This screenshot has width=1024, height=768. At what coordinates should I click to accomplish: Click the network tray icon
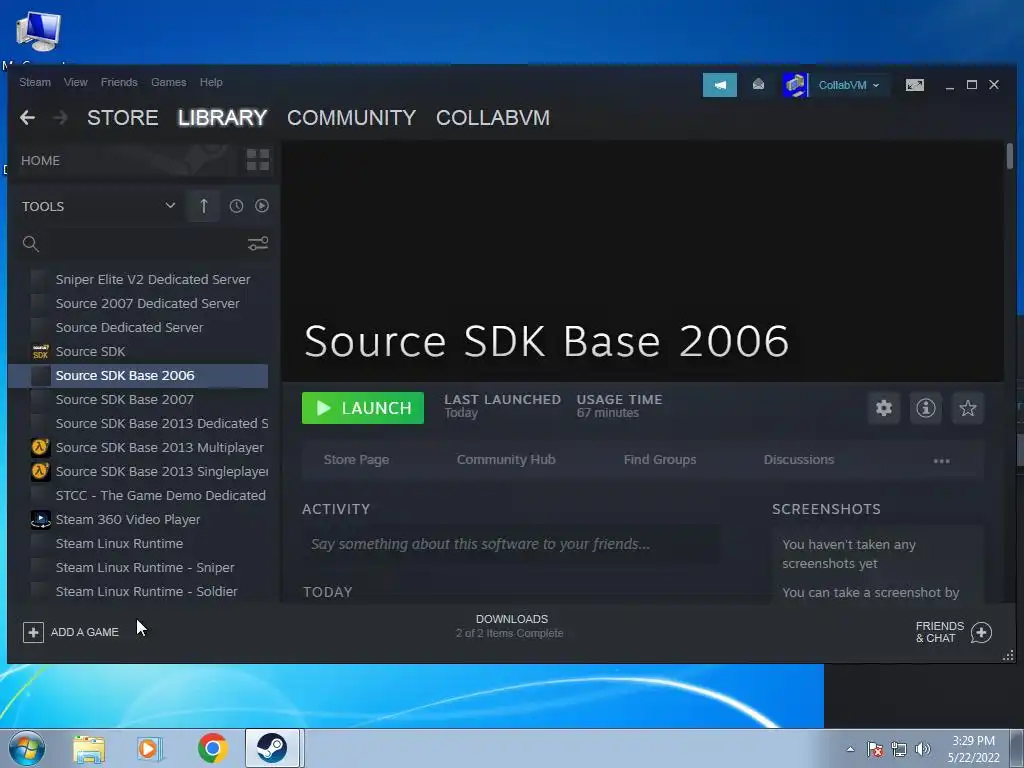point(899,749)
